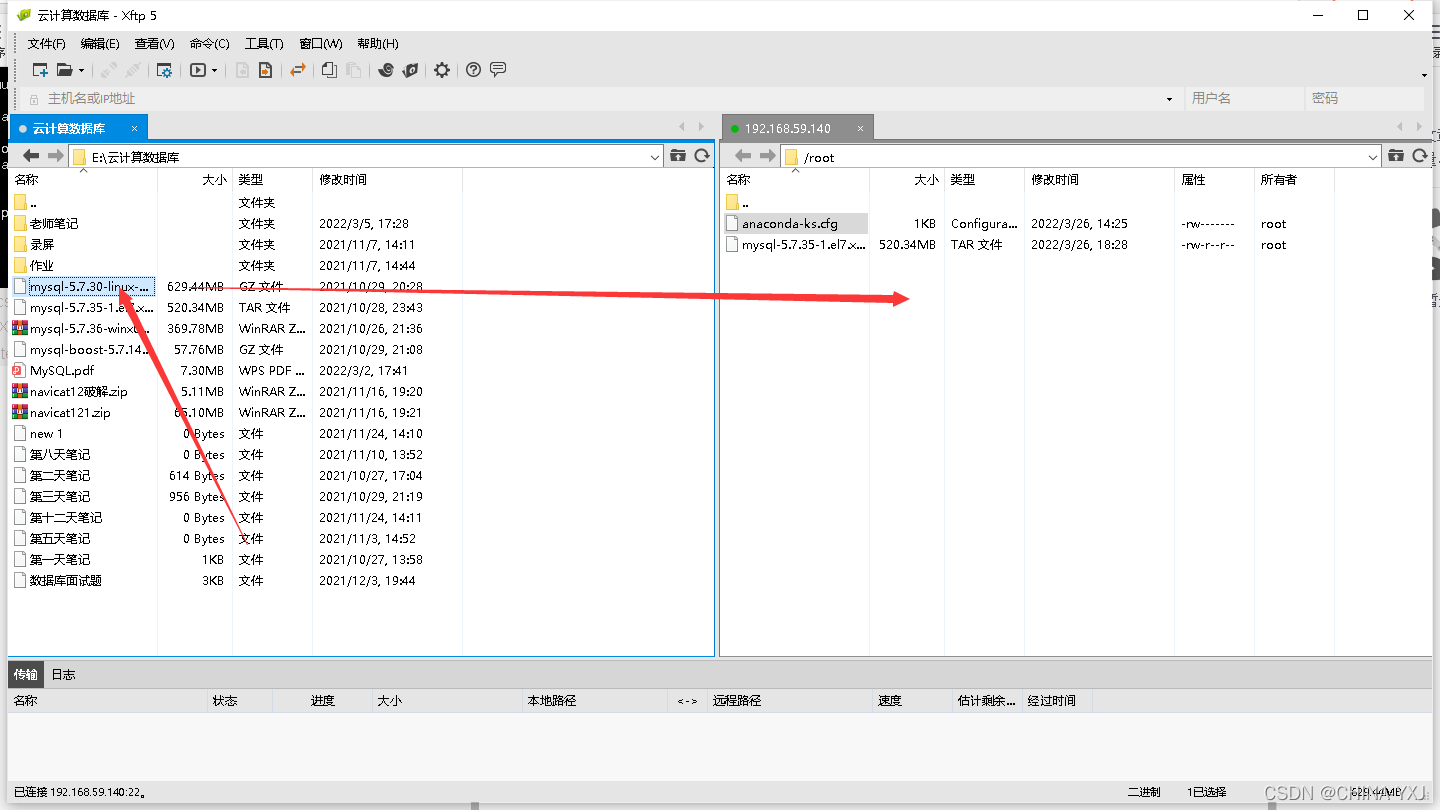The height and width of the screenshot is (810, 1440).
Task: Click the host name or IP address field
Action: point(600,98)
